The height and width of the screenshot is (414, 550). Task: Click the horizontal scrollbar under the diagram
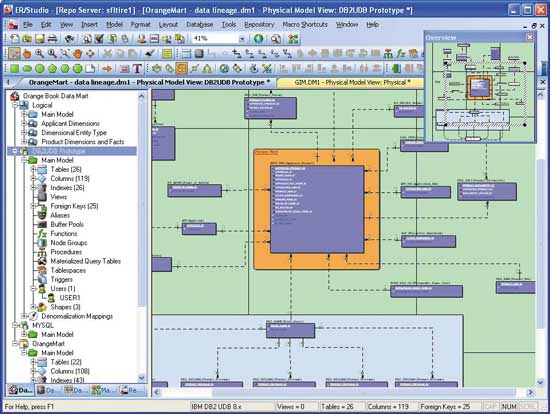pyautogui.click(x=343, y=392)
